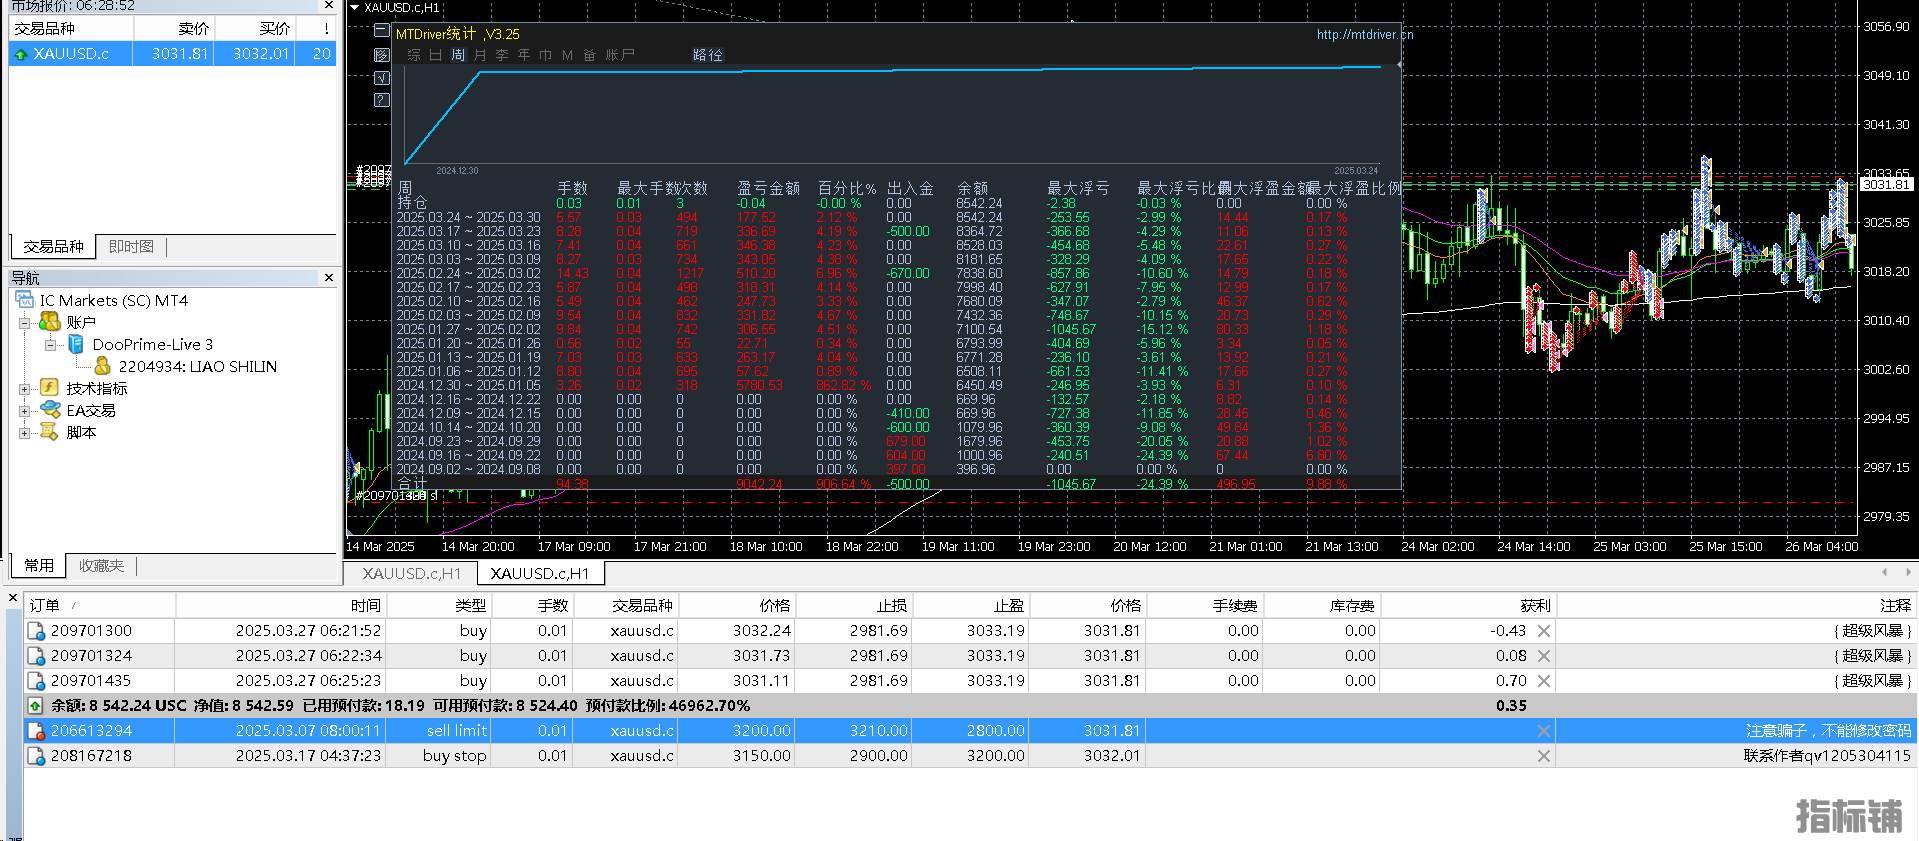Expand the EA交易 tree node
The width and height of the screenshot is (1919, 841).
(24, 411)
